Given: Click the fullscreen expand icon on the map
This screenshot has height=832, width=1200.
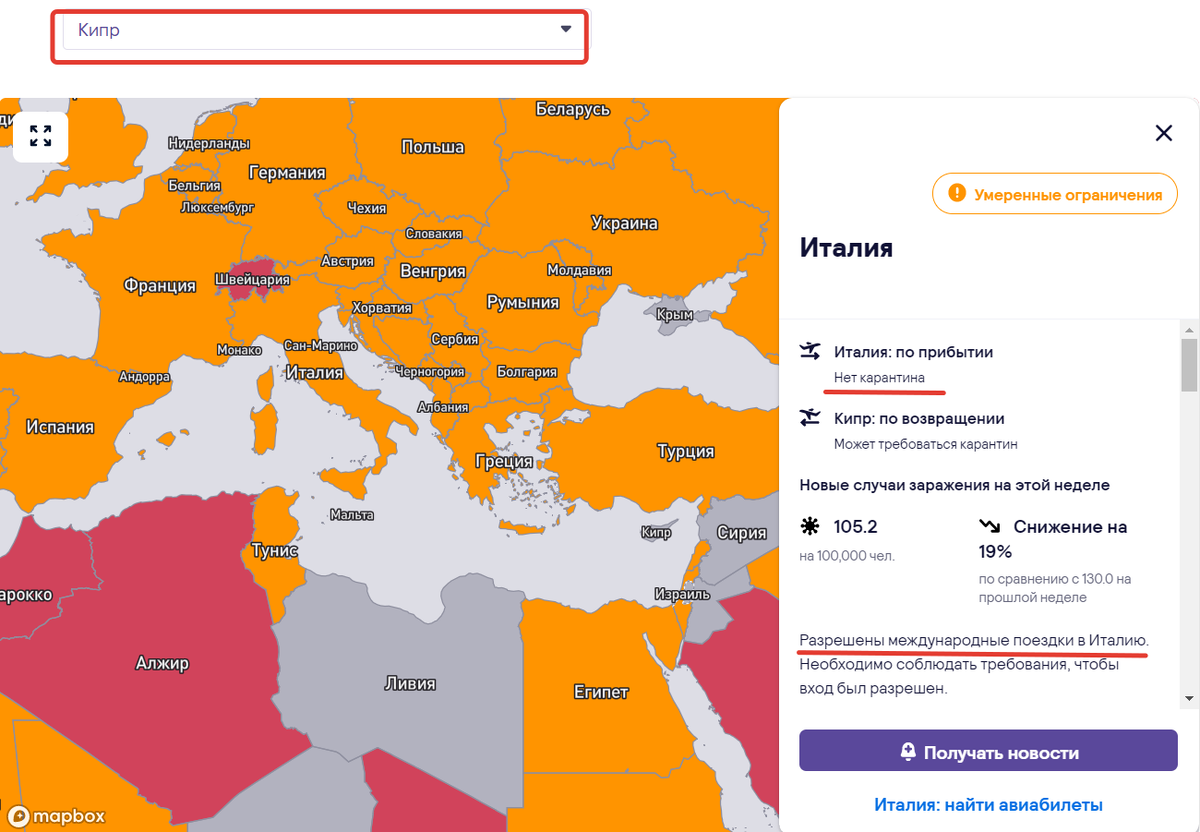Looking at the screenshot, I should [x=40, y=136].
